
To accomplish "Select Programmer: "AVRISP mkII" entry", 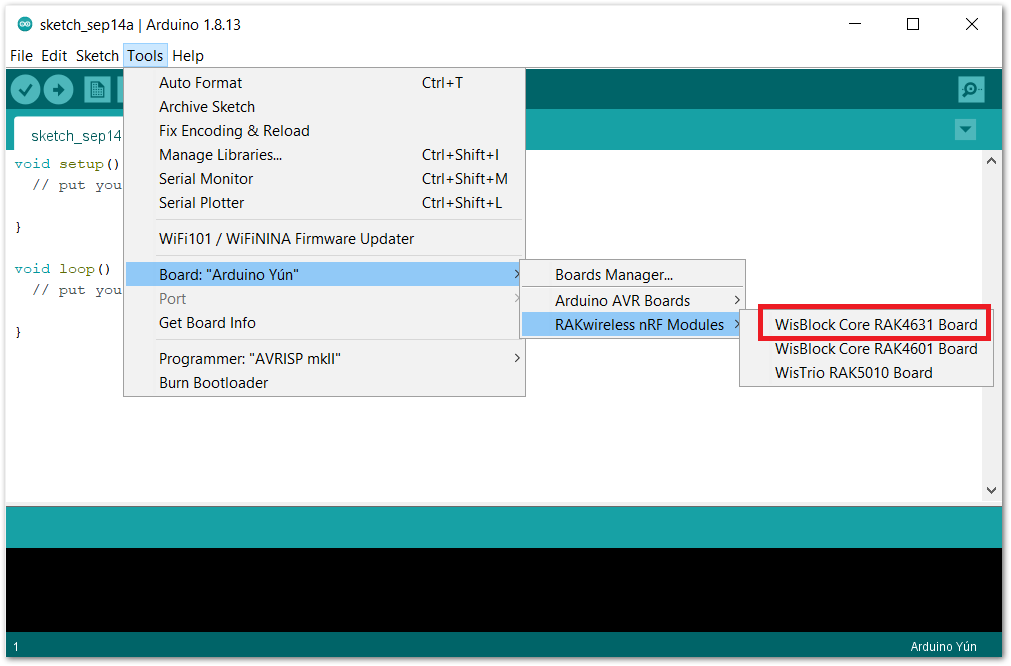I will click(x=324, y=358).
